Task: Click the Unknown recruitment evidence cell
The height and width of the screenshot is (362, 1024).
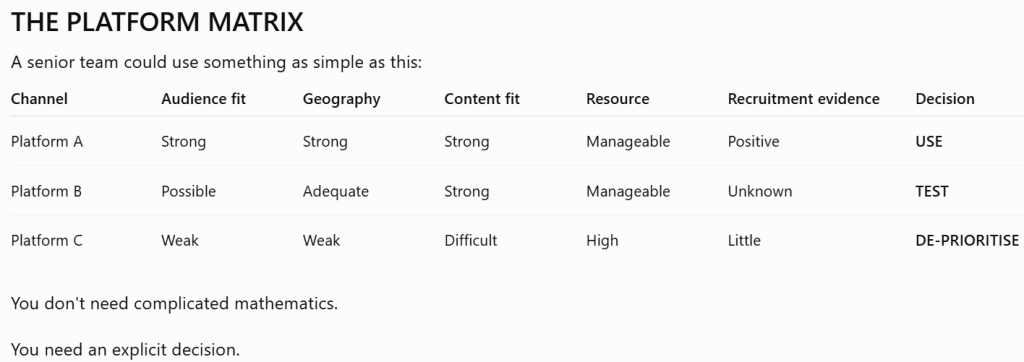Action: pyautogui.click(x=760, y=191)
